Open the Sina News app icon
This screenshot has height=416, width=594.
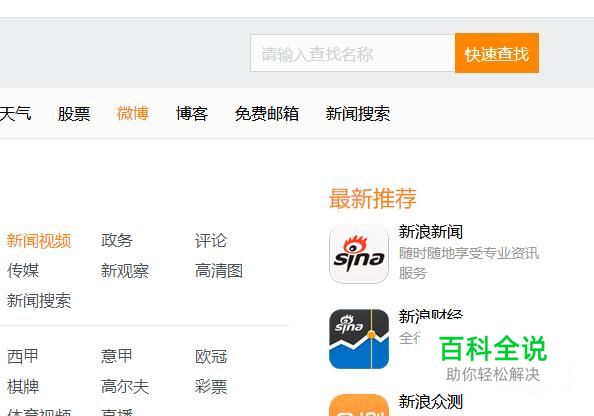pos(359,254)
